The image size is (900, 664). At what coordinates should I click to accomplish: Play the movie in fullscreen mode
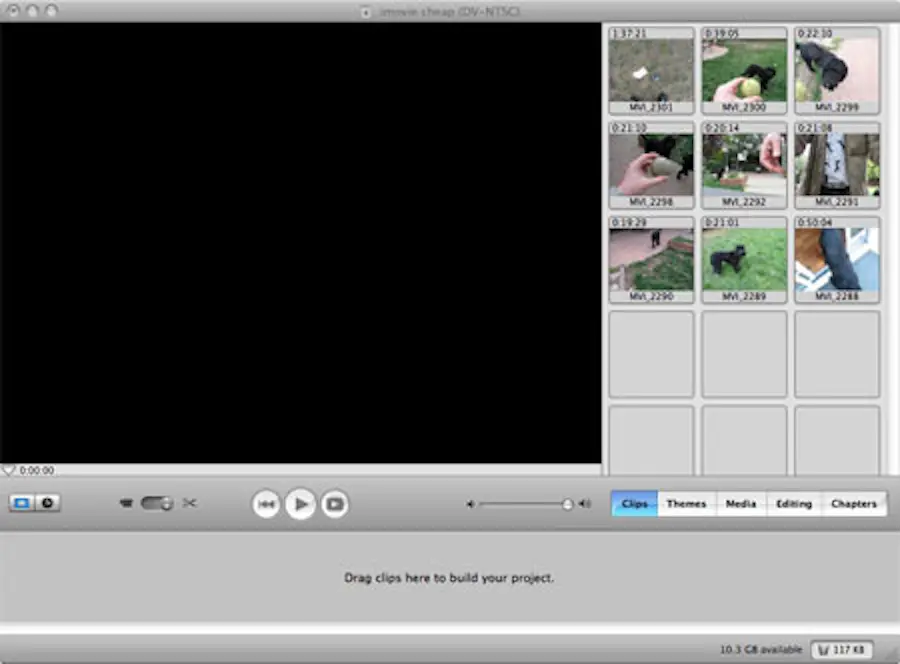pos(334,504)
